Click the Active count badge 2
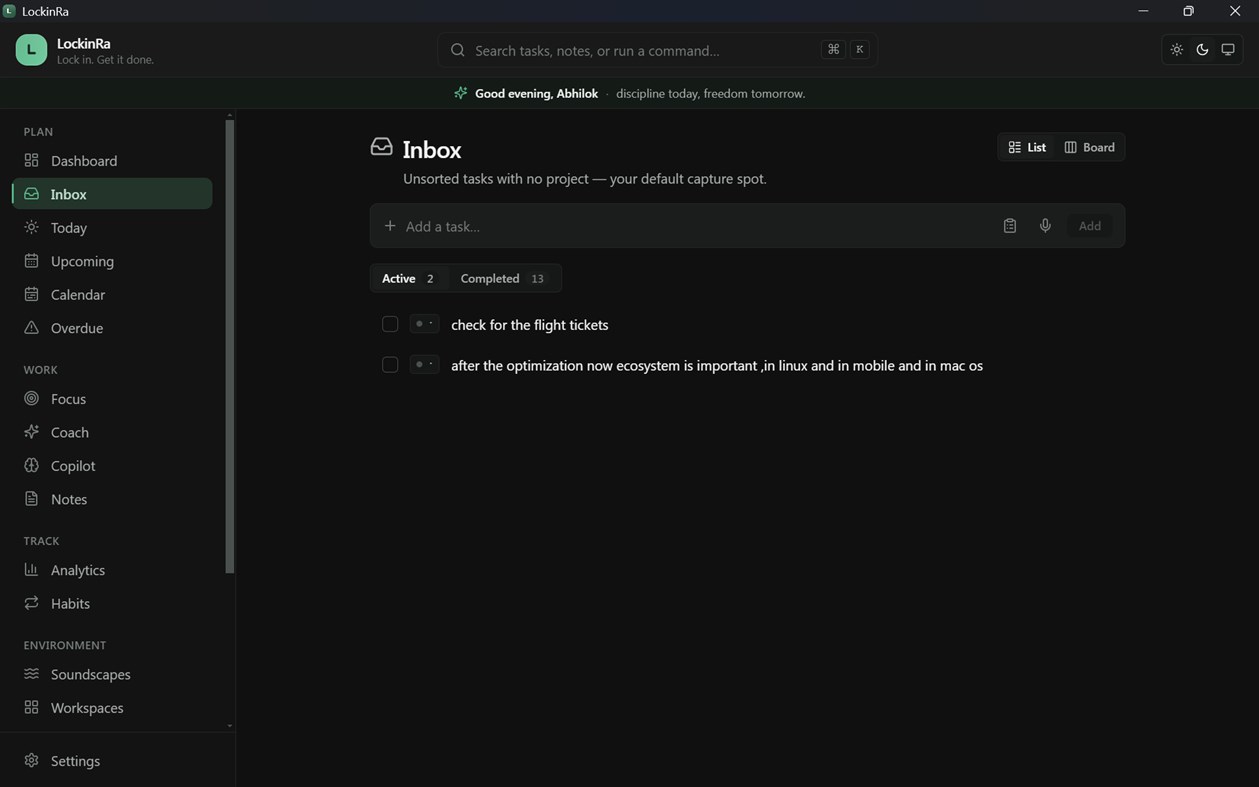This screenshot has height=787, width=1259. [x=430, y=278]
